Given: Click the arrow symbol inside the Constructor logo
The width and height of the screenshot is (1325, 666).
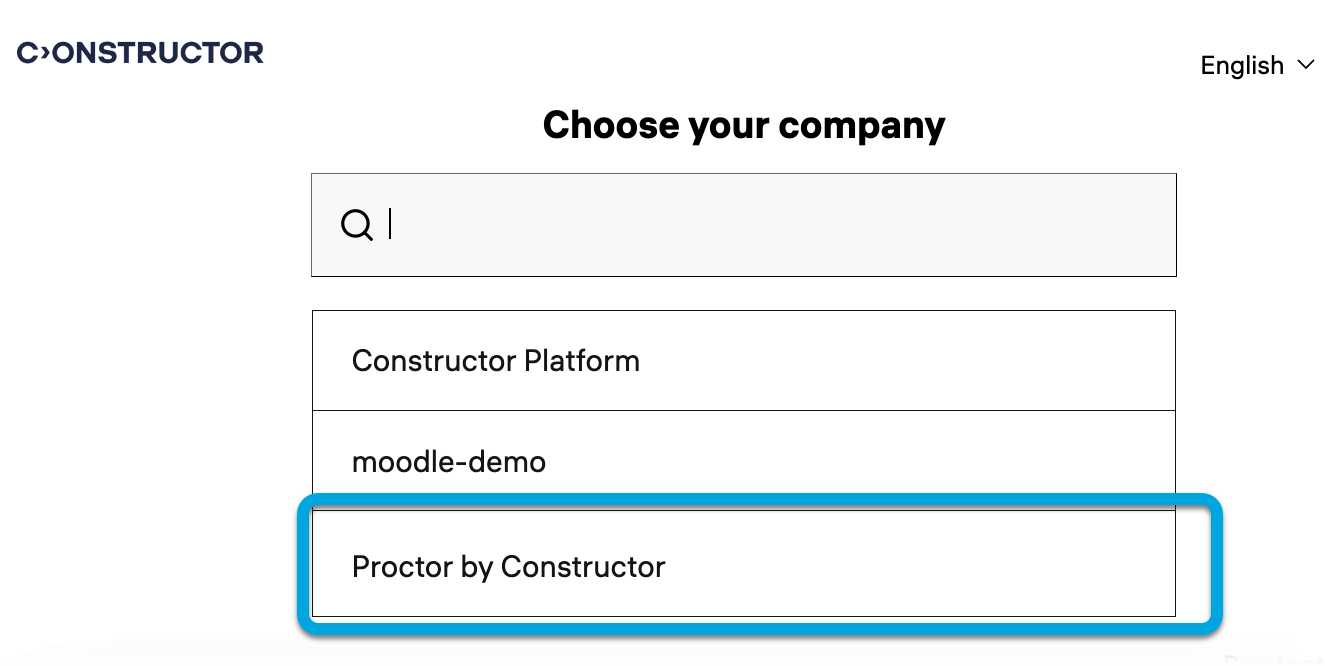Looking at the screenshot, I should (x=43, y=53).
